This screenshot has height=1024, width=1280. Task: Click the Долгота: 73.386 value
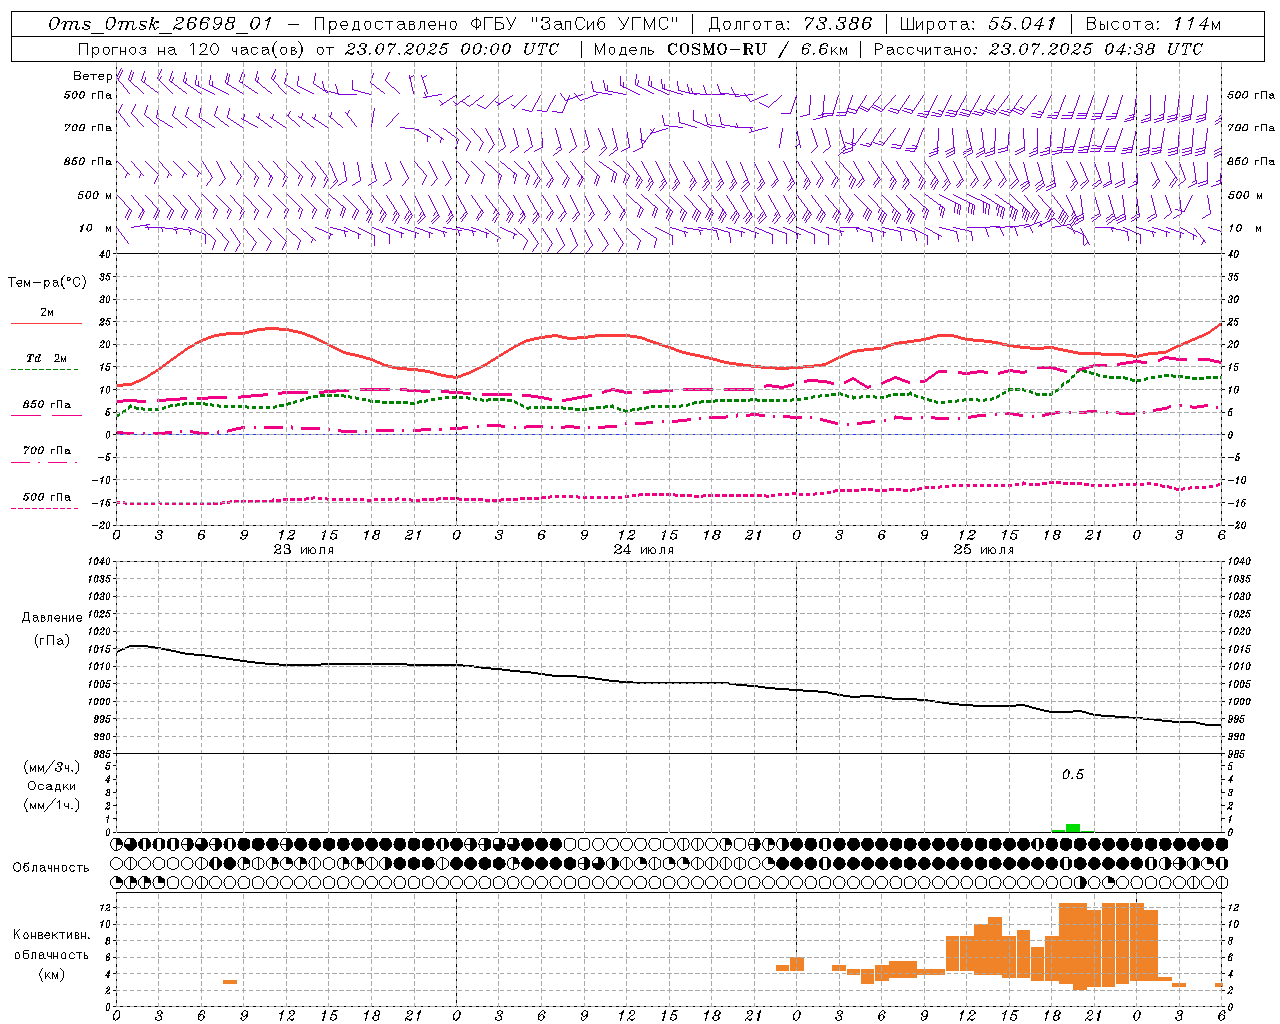coord(790,24)
